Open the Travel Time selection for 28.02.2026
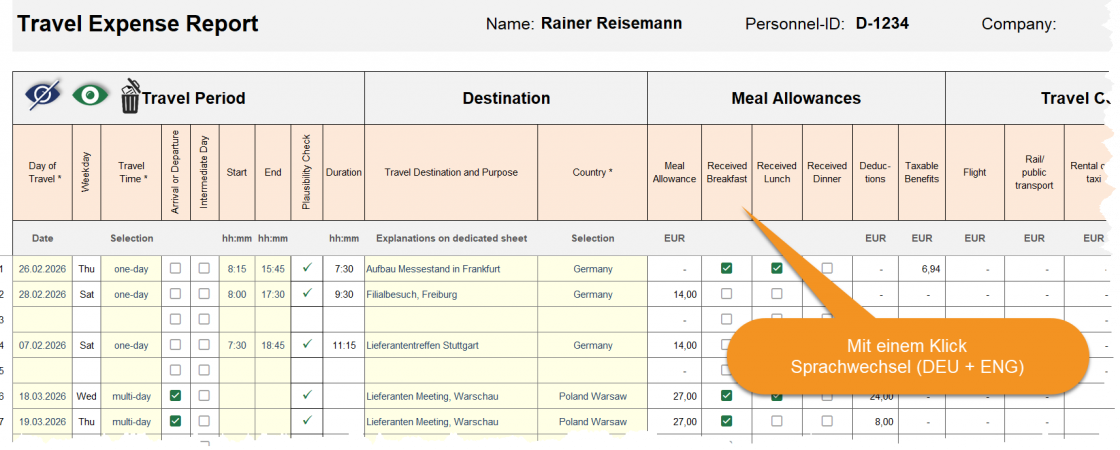This screenshot has height=450, width=1120. coord(131,294)
